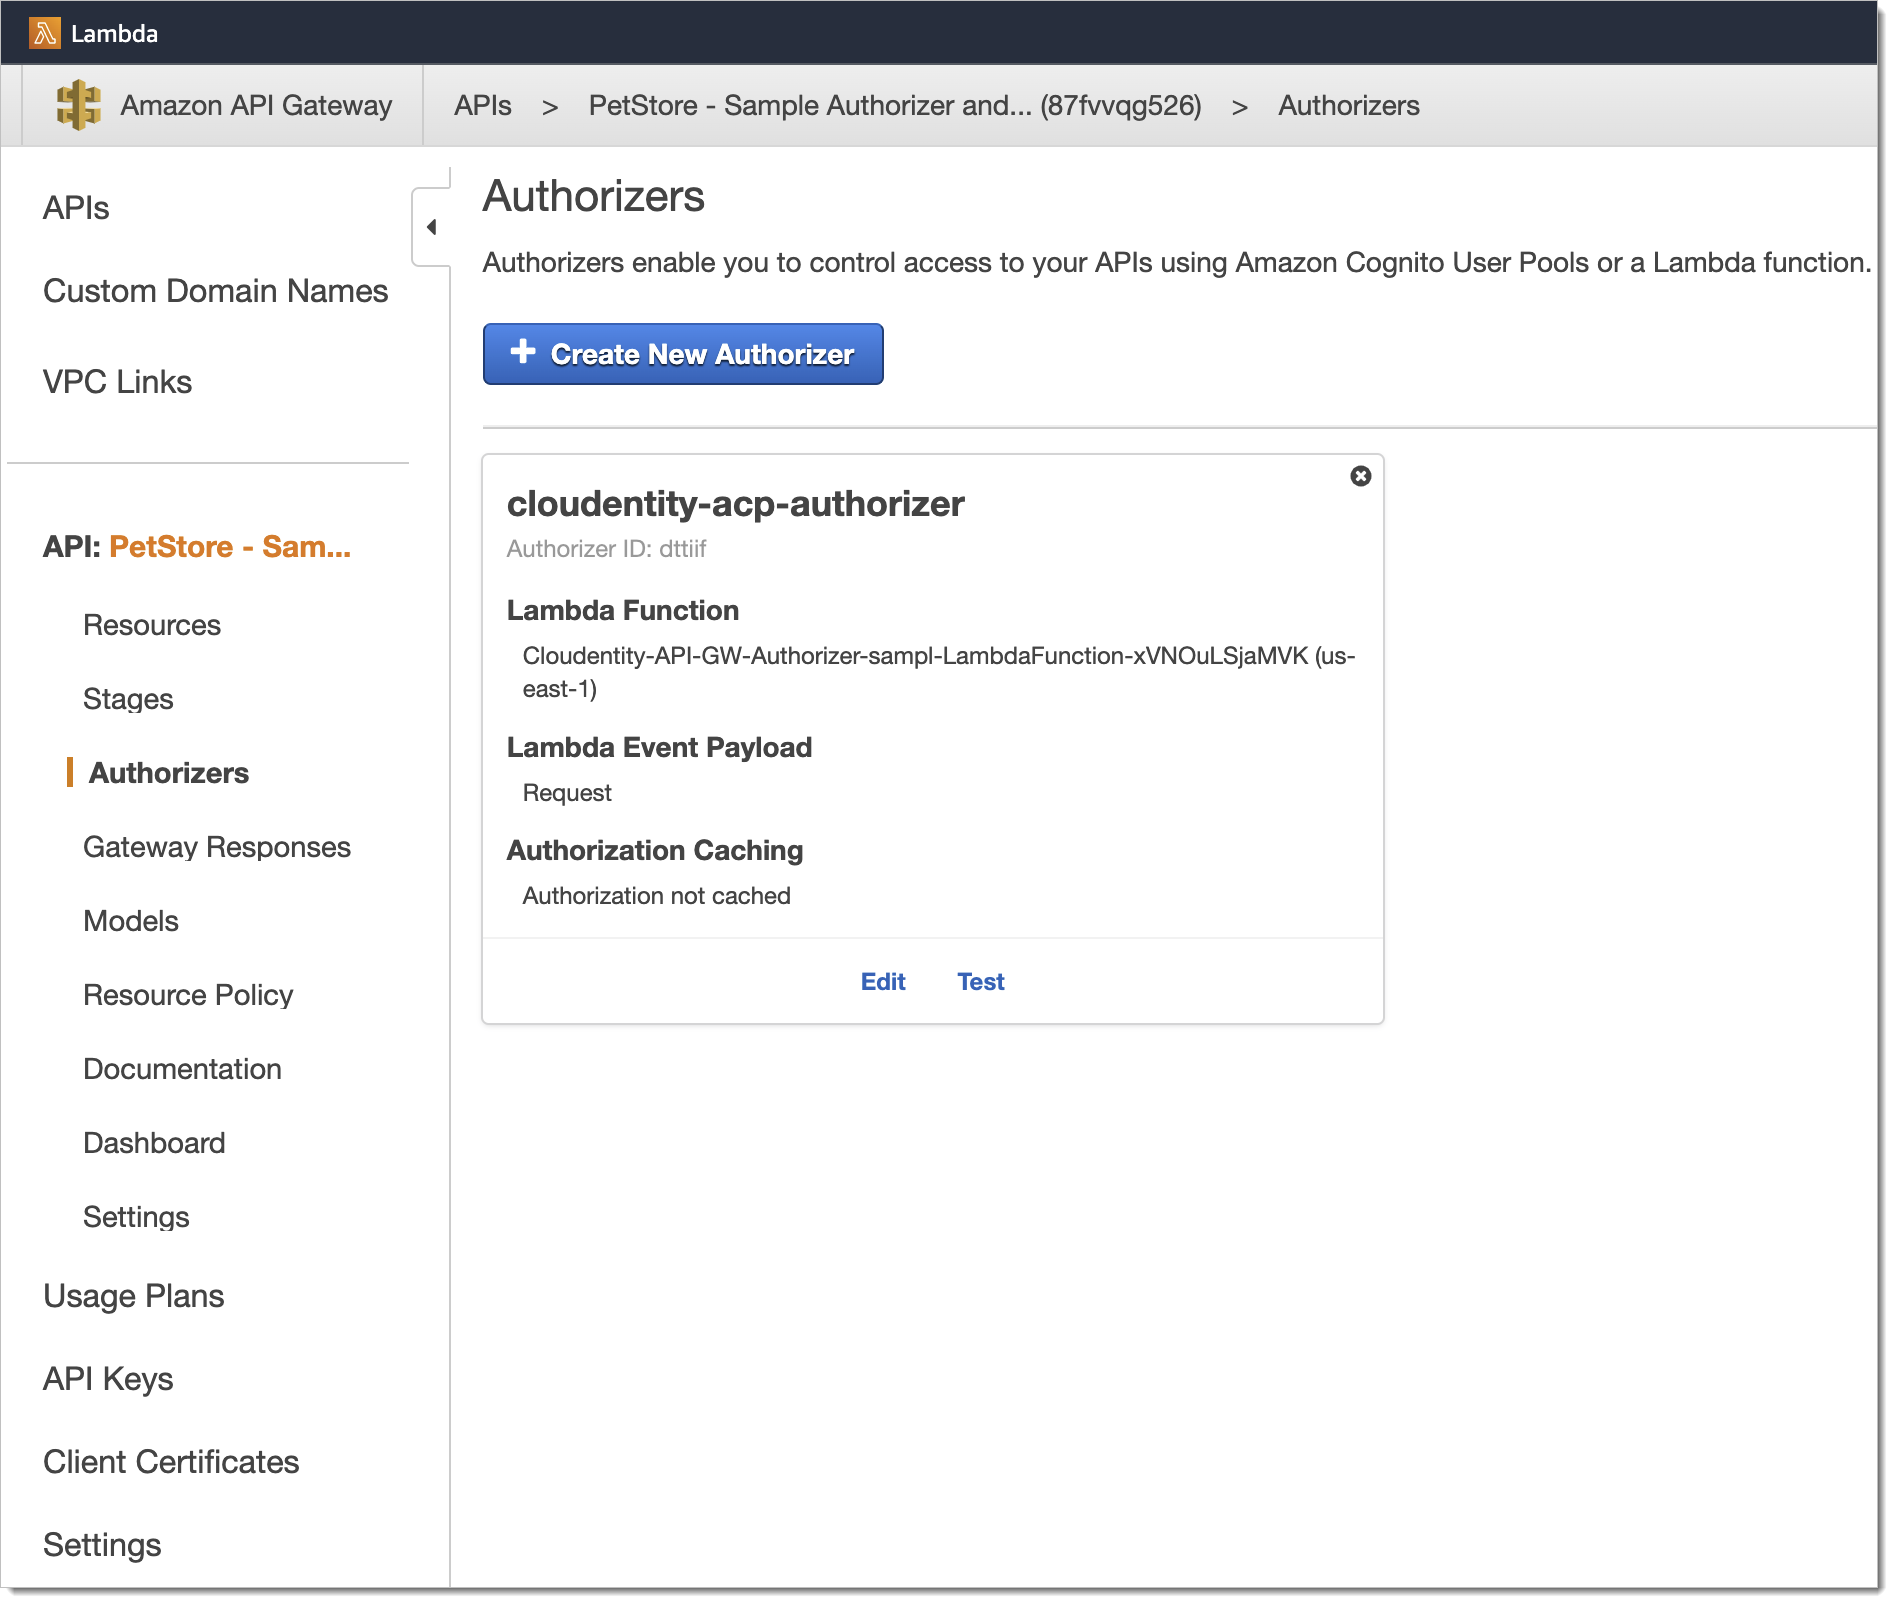Click the PetStore - Sam... API name
1893x1603 pixels.
click(230, 547)
